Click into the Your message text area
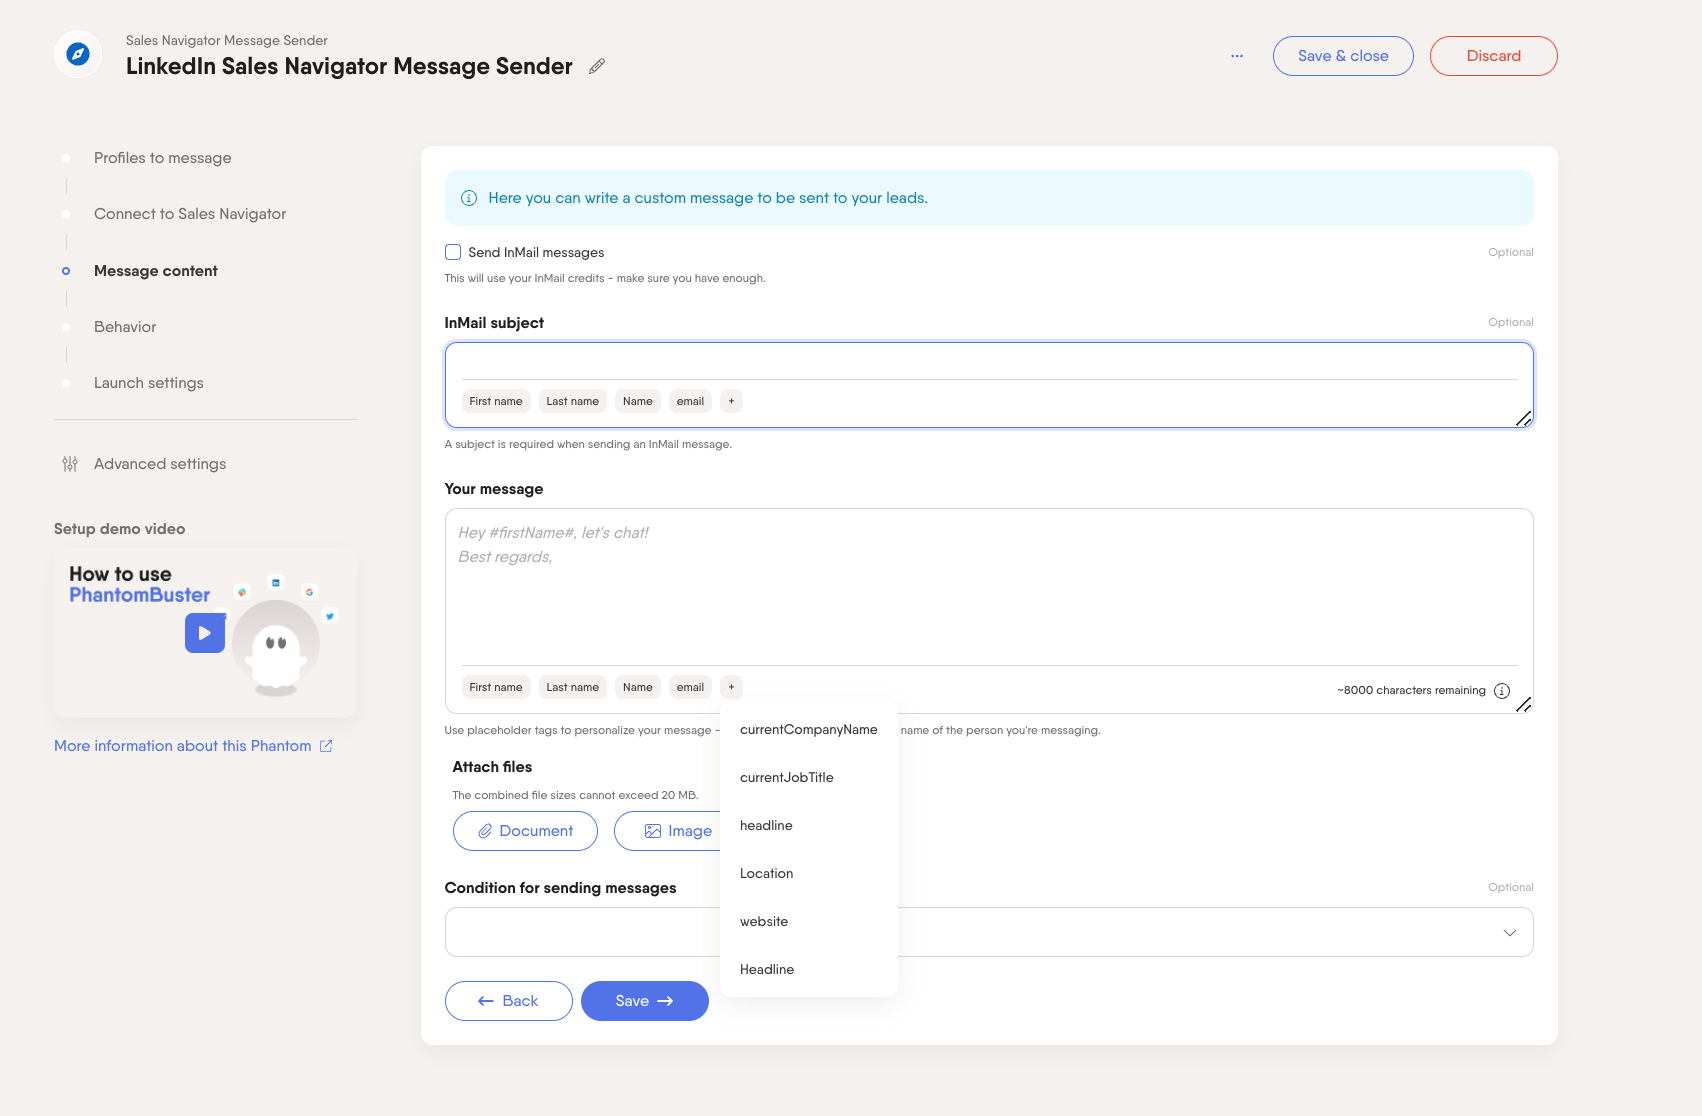 pos(989,587)
